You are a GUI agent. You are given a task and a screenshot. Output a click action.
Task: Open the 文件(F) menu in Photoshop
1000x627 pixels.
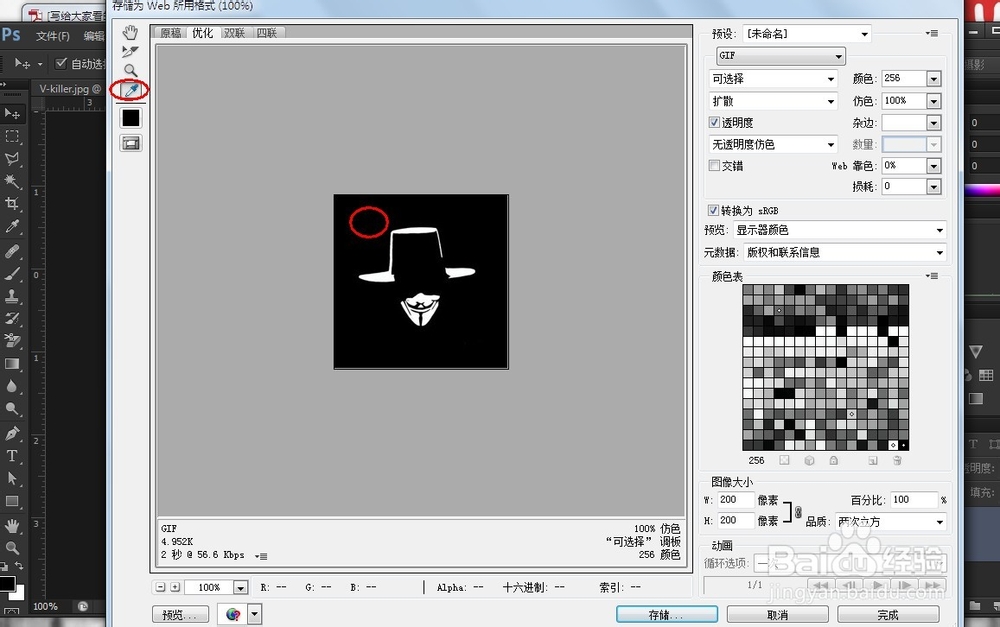(53, 36)
